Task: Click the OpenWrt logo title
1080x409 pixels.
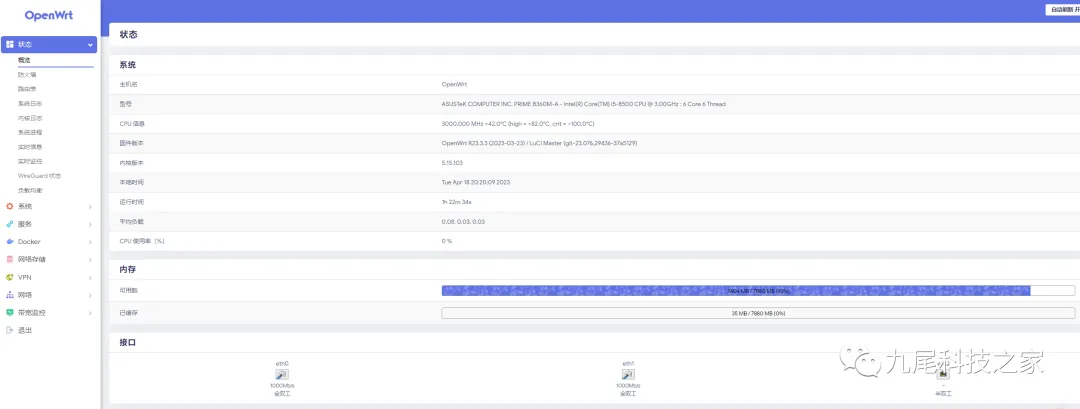Action: (50, 16)
